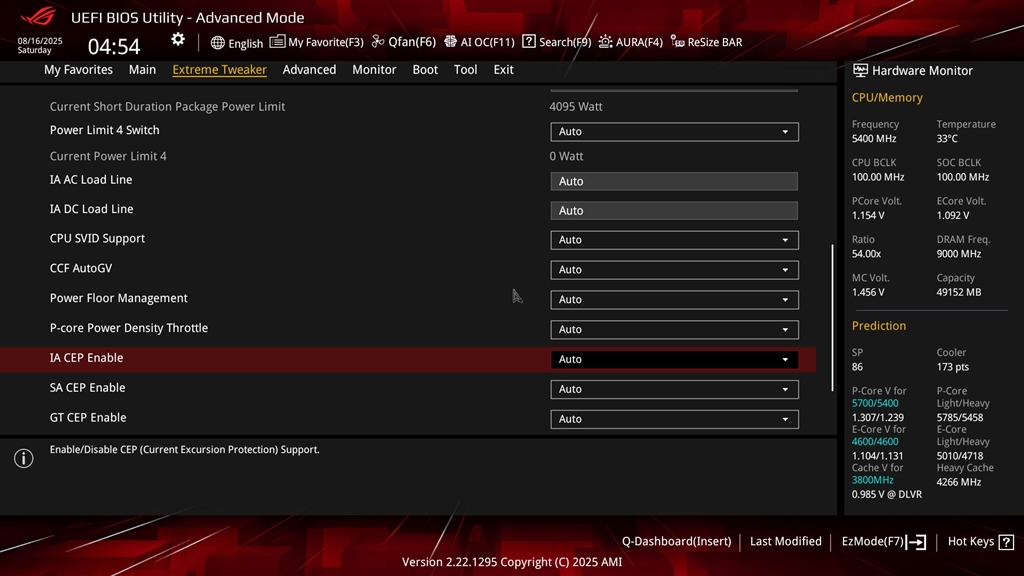Click the EzMode exit arrow icon
This screenshot has width=1024, height=576.
[x=916, y=542]
